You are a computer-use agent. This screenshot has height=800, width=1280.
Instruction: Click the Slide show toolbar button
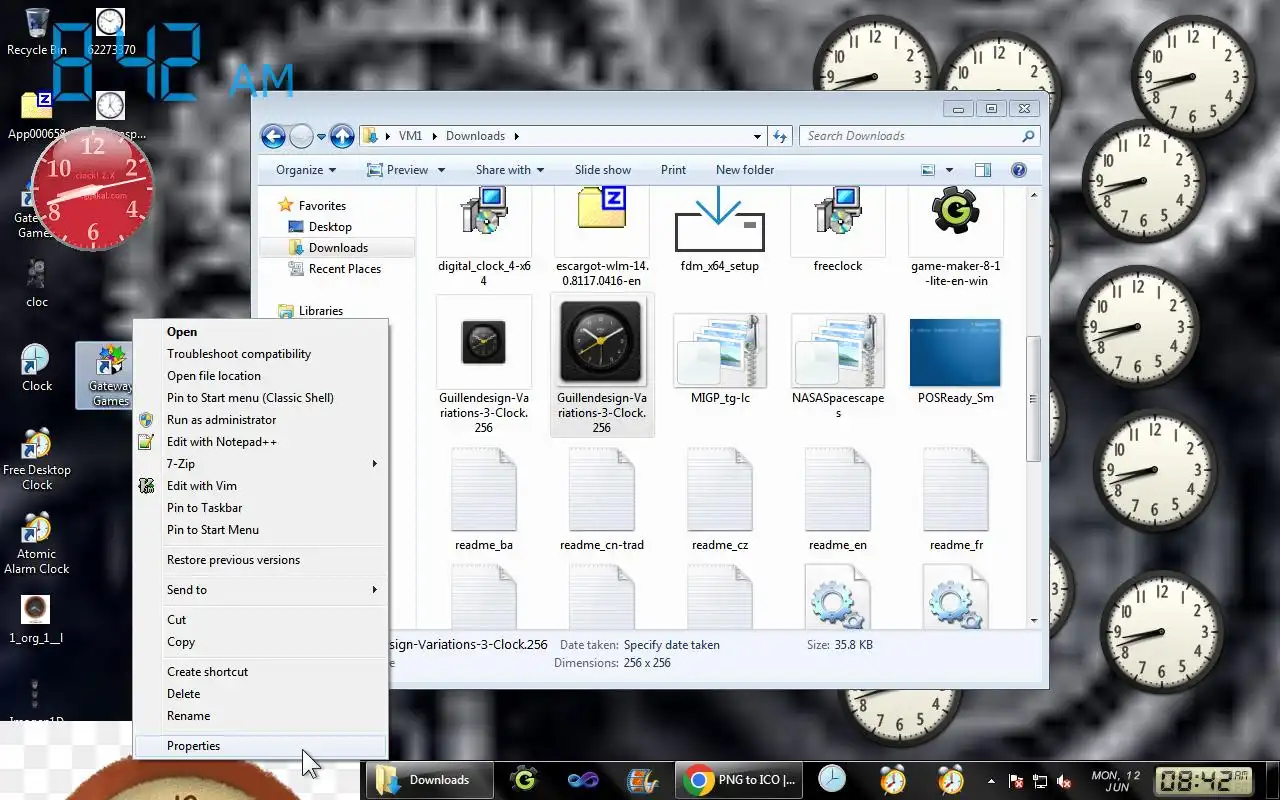[x=603, y=170]
